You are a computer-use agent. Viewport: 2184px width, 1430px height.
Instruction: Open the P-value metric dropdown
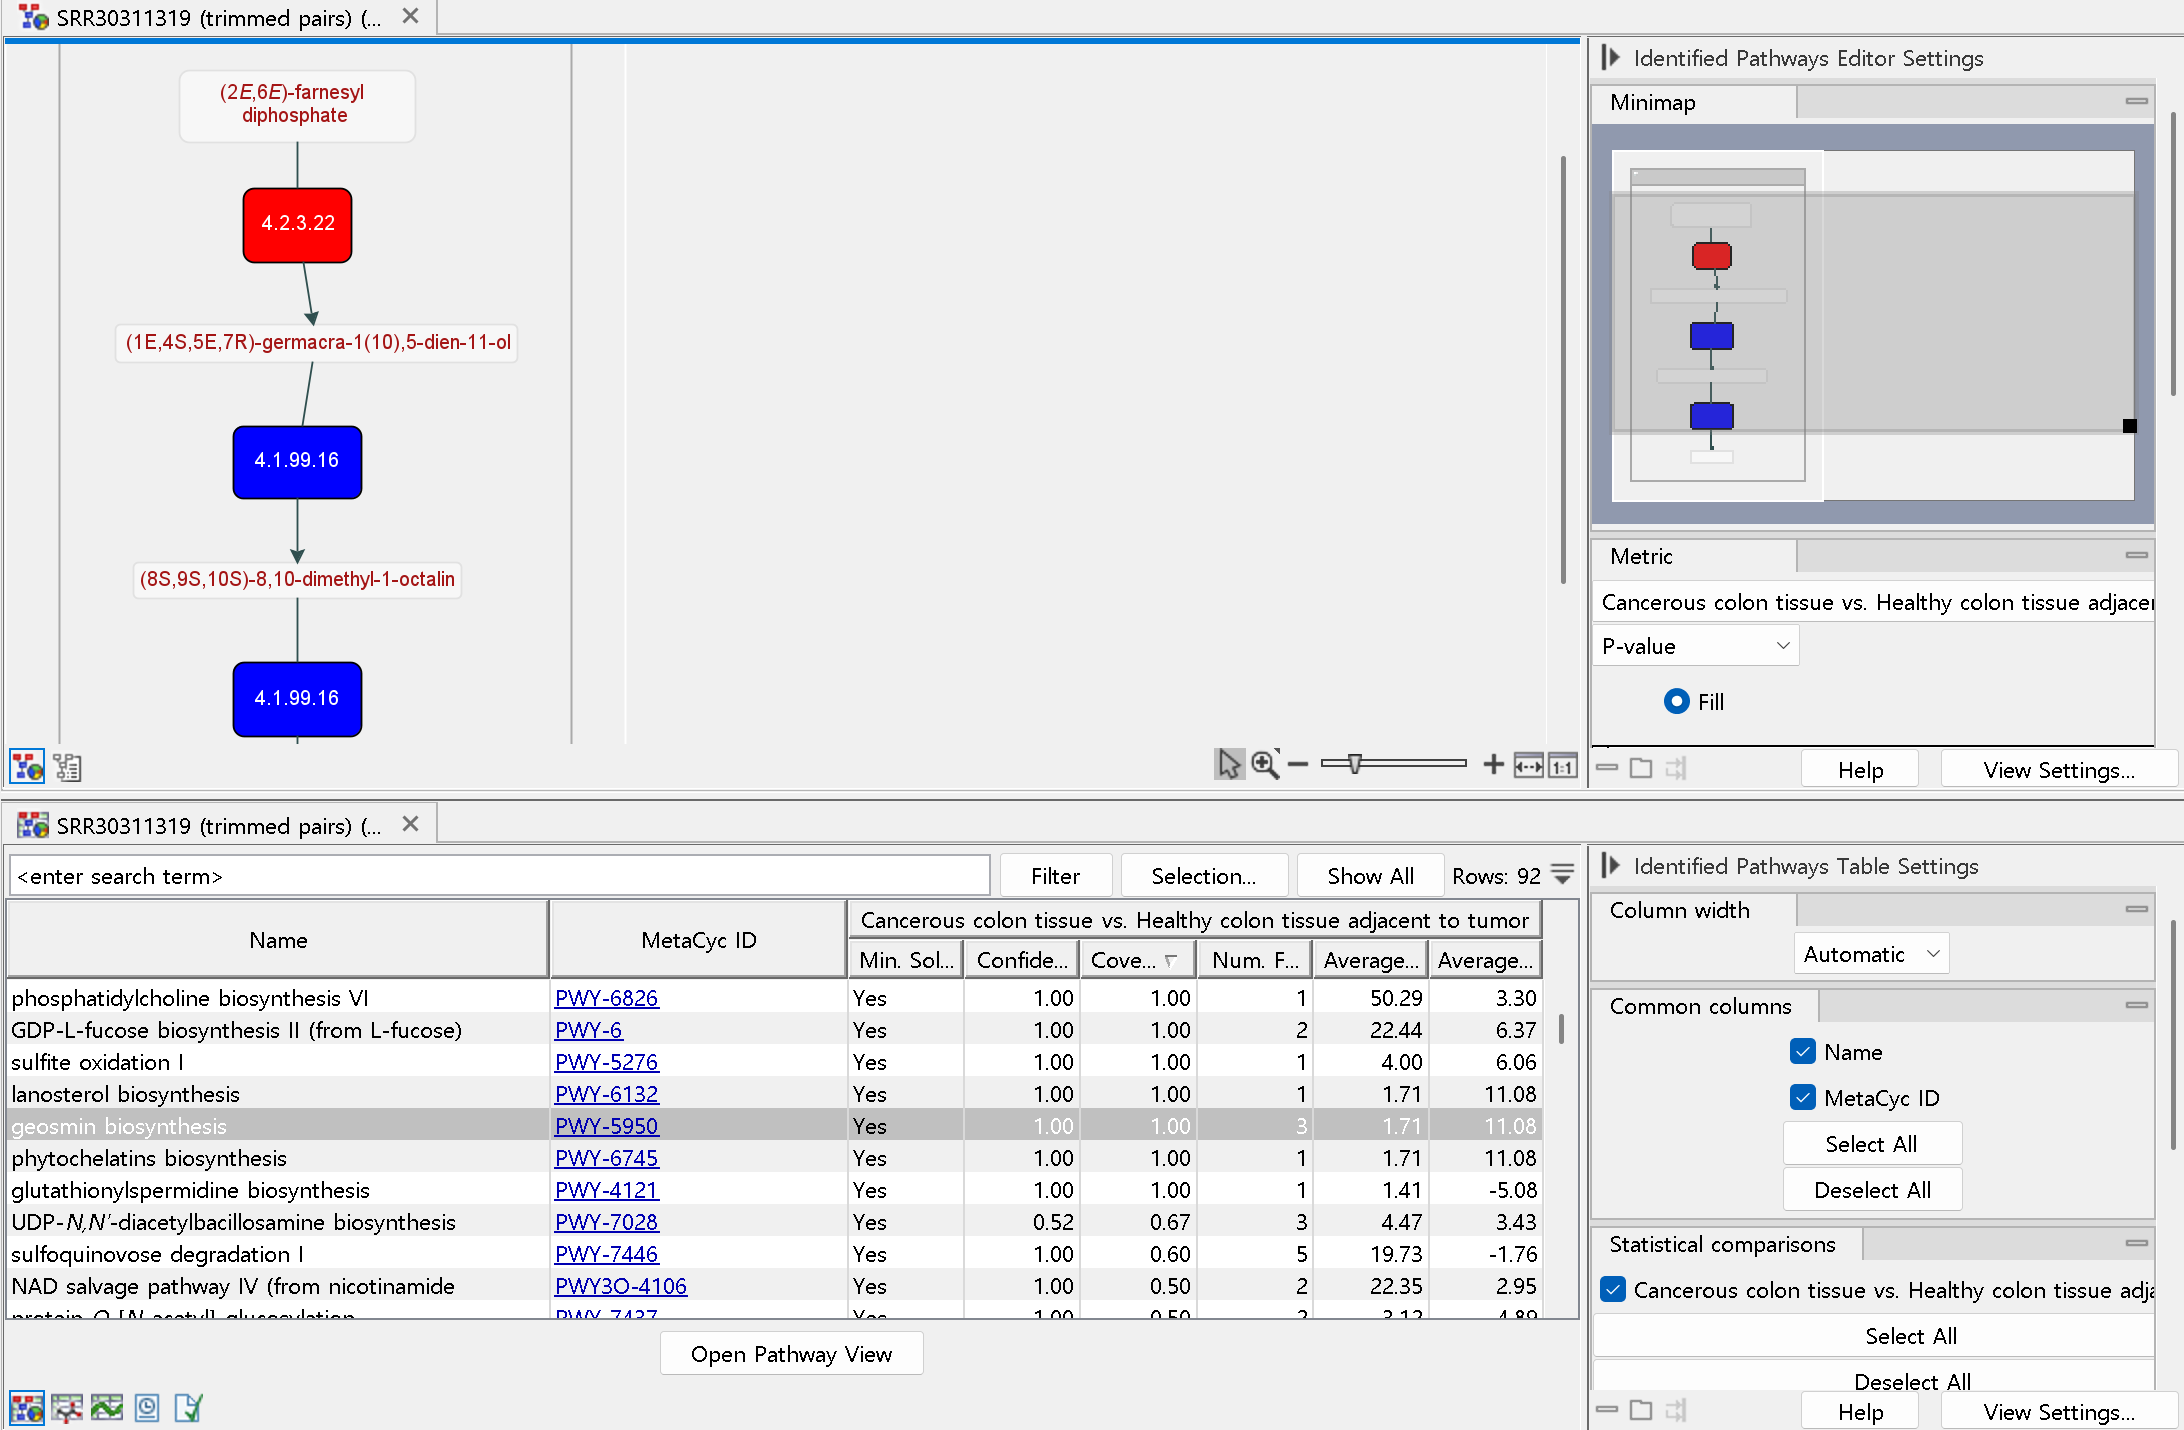[1695, 646]
